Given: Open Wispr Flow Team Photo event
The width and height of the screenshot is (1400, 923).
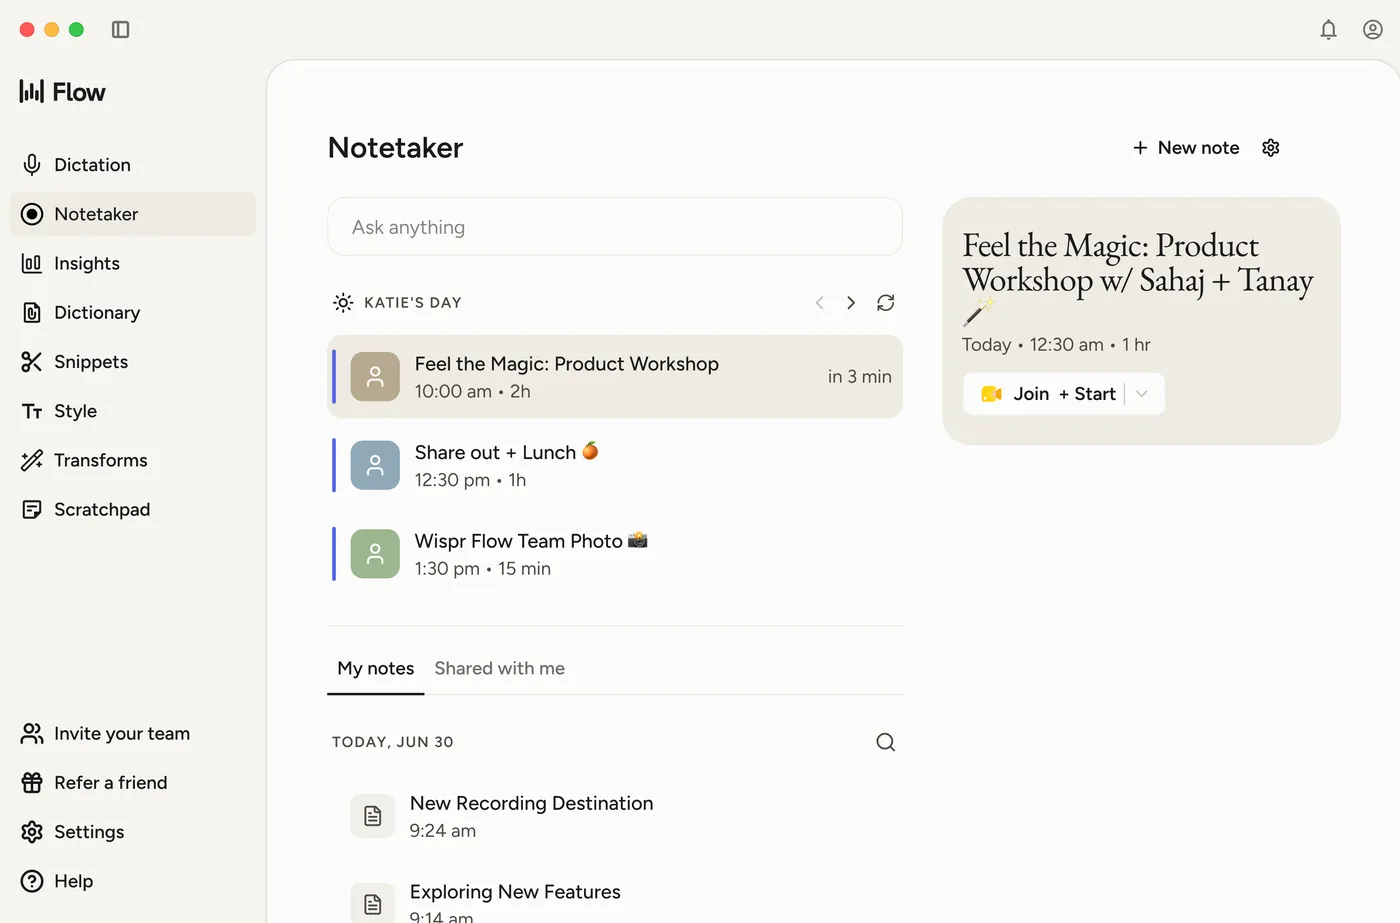Looking at the screenshot, I should tap(615, 554).
